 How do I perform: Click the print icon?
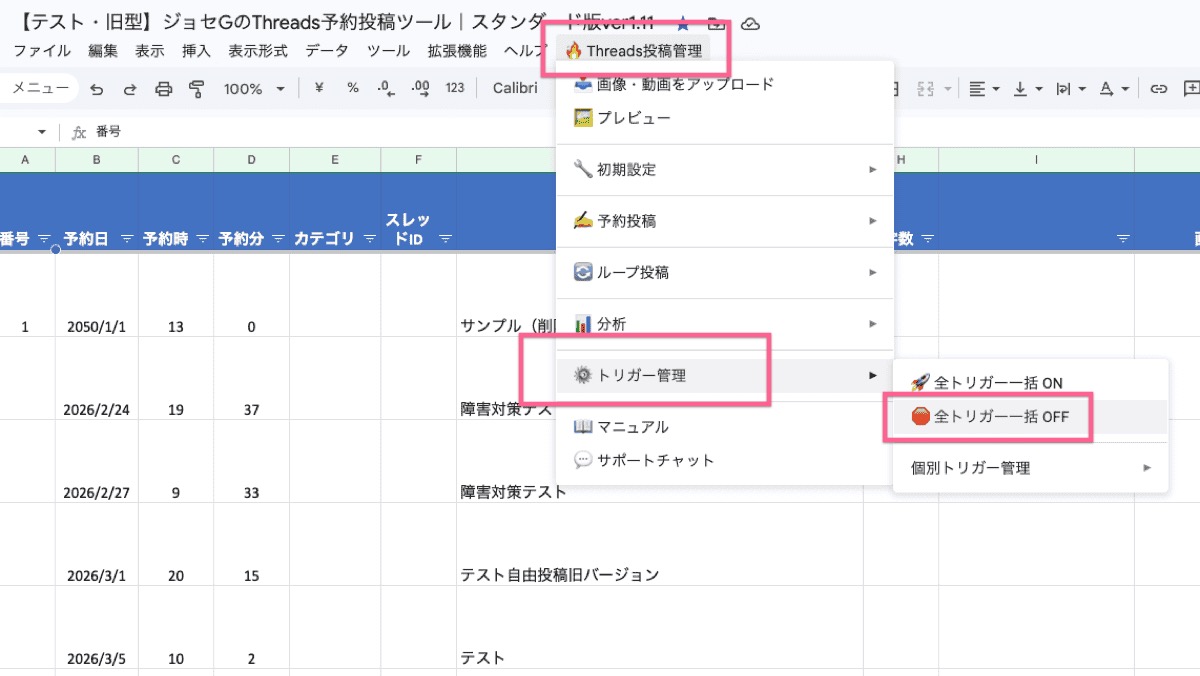pyautogui.click(x=163, y=89)
